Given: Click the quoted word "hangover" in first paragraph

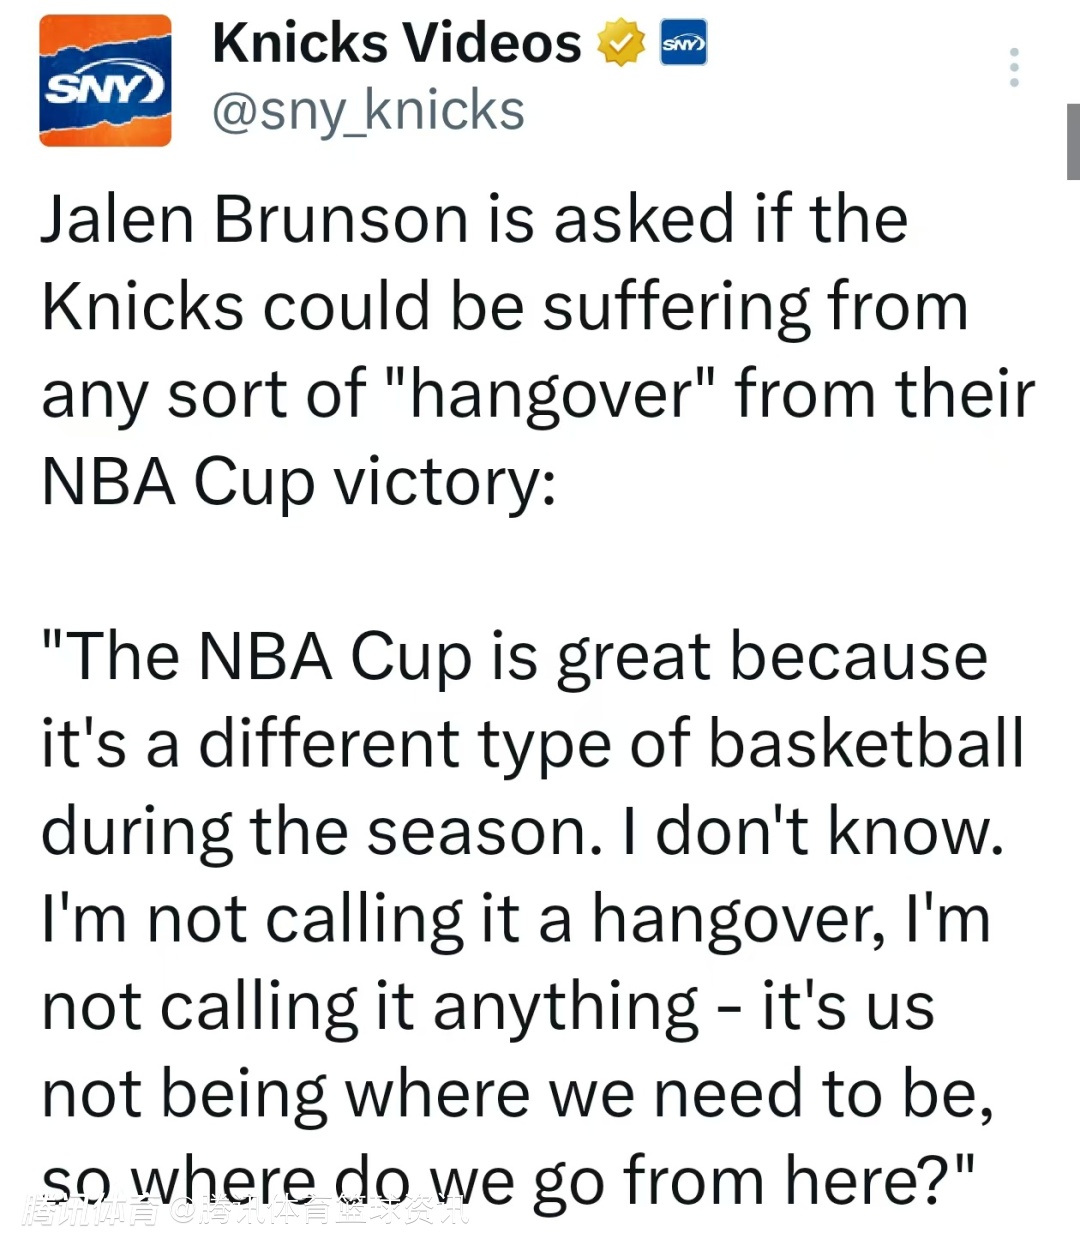Looking at the screenshot, I should pyautogui.click(x=552, y=394).
